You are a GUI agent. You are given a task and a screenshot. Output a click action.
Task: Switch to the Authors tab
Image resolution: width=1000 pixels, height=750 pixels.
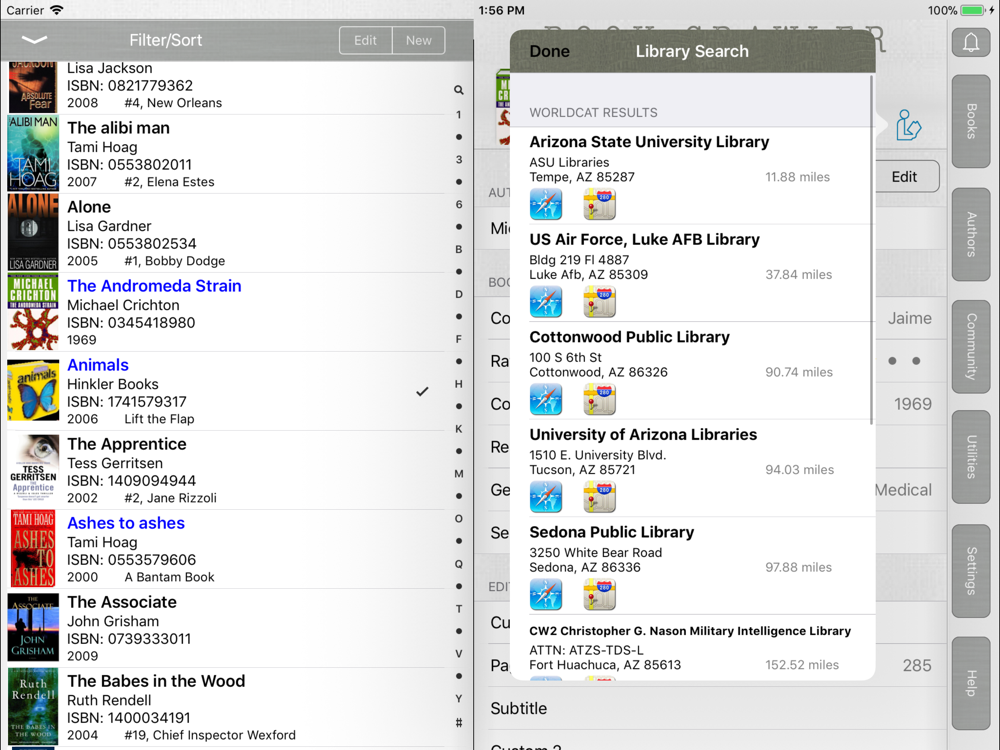point(971,234)
